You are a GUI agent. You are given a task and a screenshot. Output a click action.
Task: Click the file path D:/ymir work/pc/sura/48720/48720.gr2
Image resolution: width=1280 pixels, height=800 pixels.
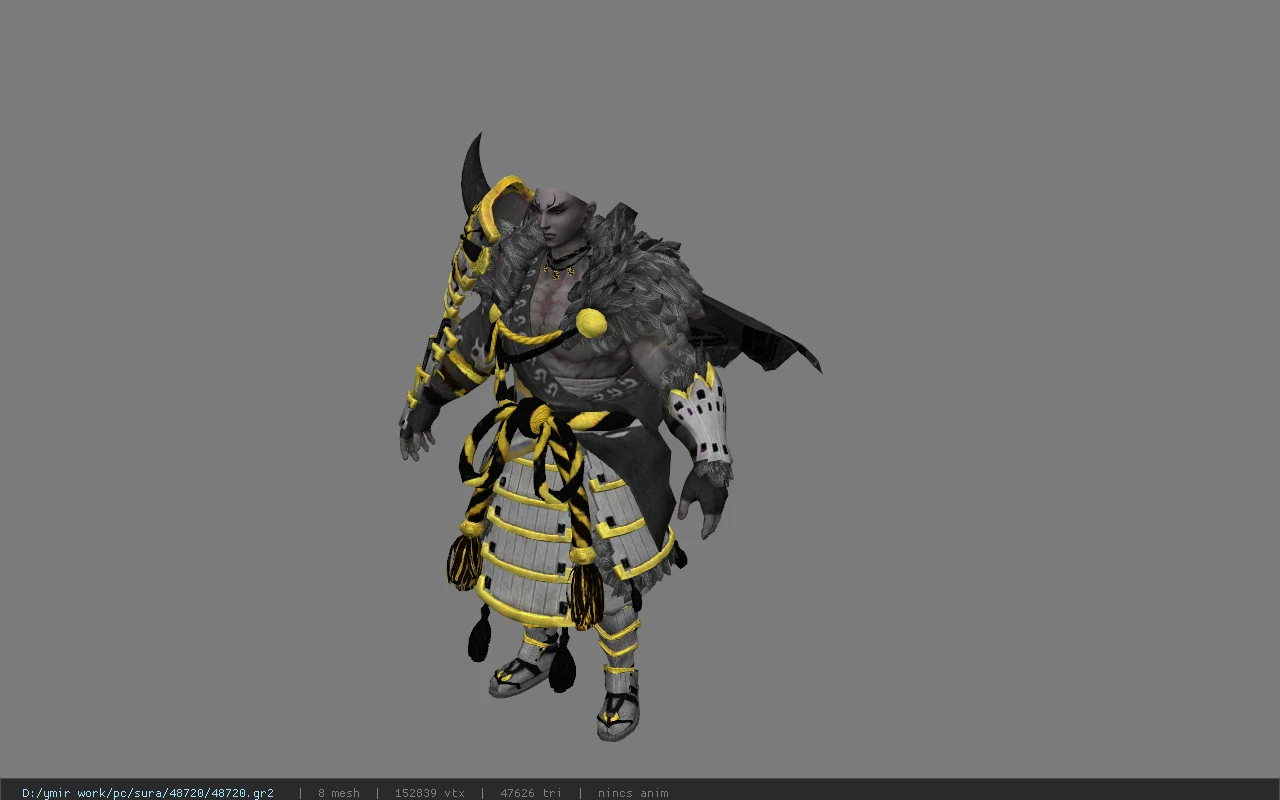pos(148,793)
